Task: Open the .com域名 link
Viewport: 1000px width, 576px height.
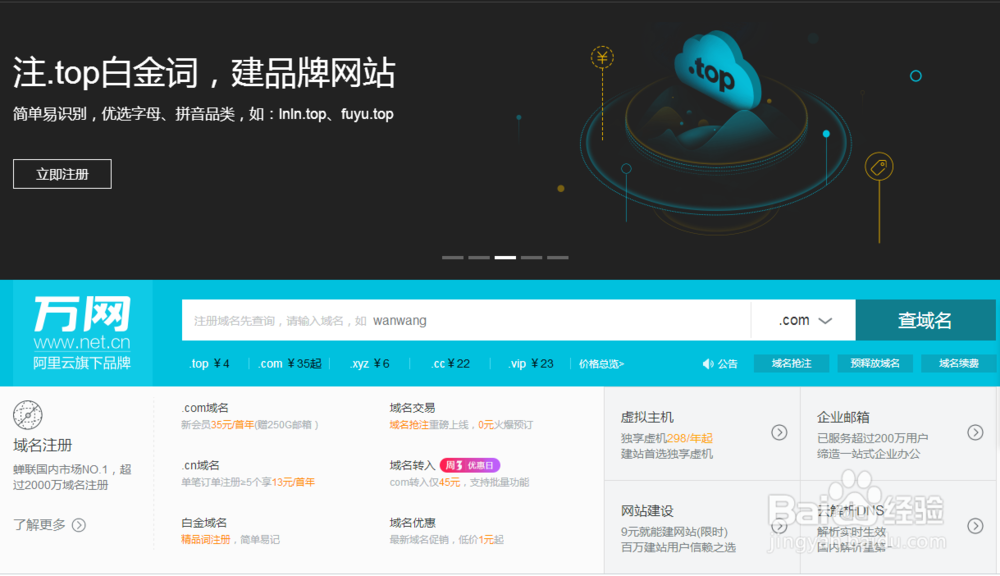Action: coord(205,408)
